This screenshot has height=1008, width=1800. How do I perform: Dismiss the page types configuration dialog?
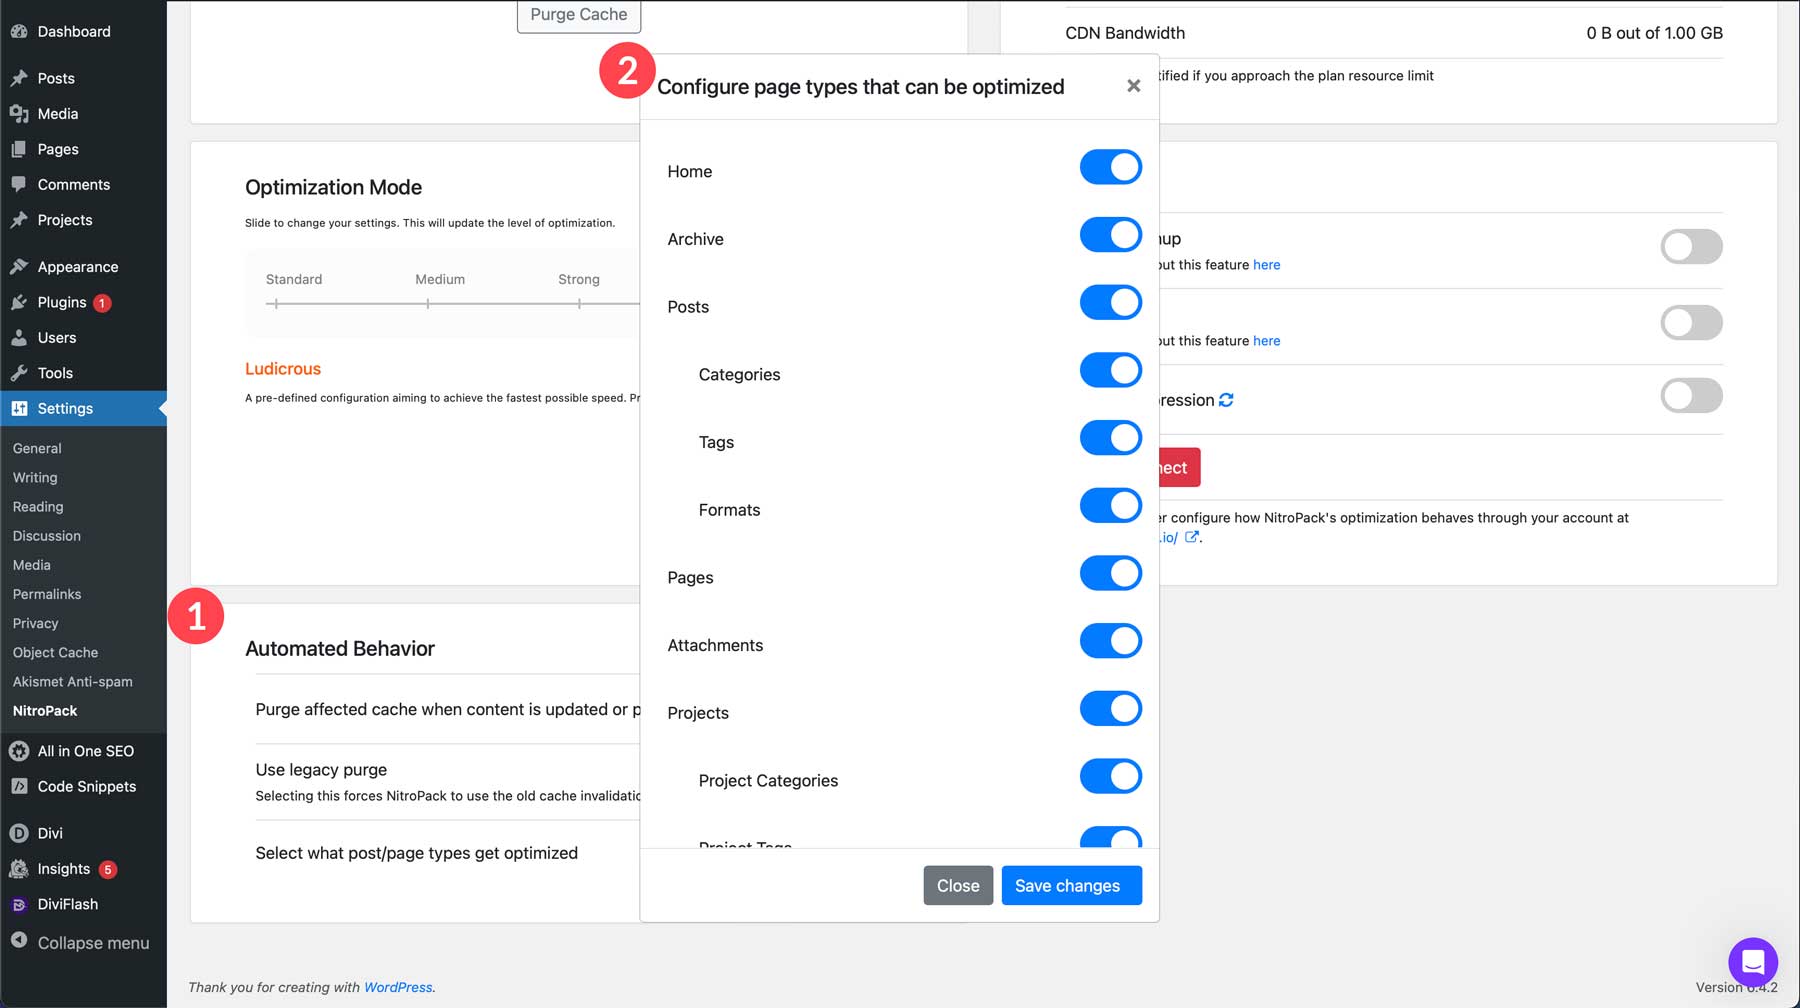pyautogui.click(x=1133, y=85)
